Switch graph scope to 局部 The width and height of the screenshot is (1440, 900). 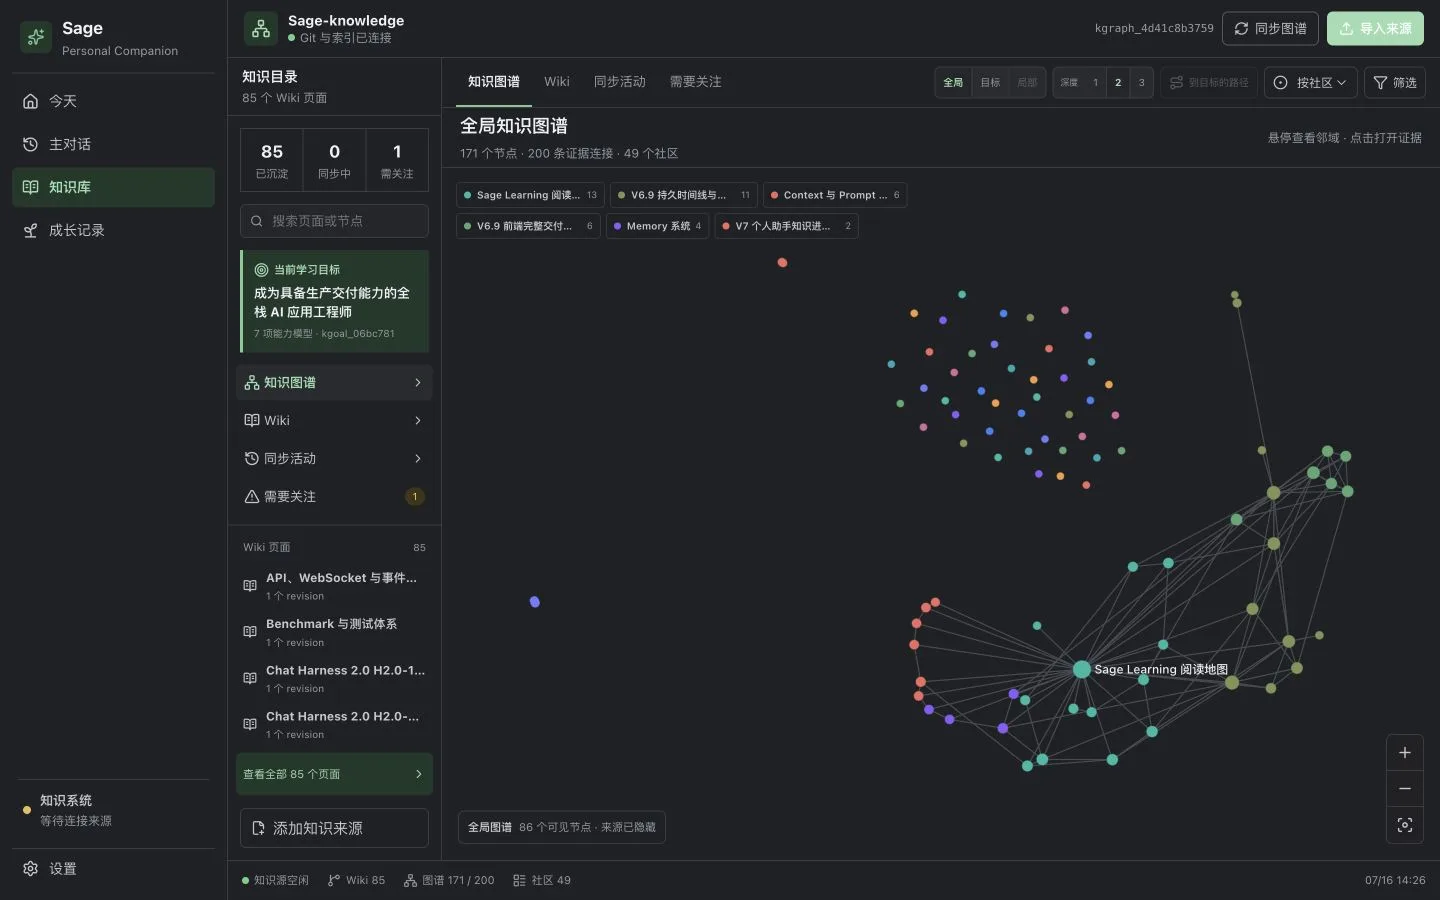[x=1027, y=82]
